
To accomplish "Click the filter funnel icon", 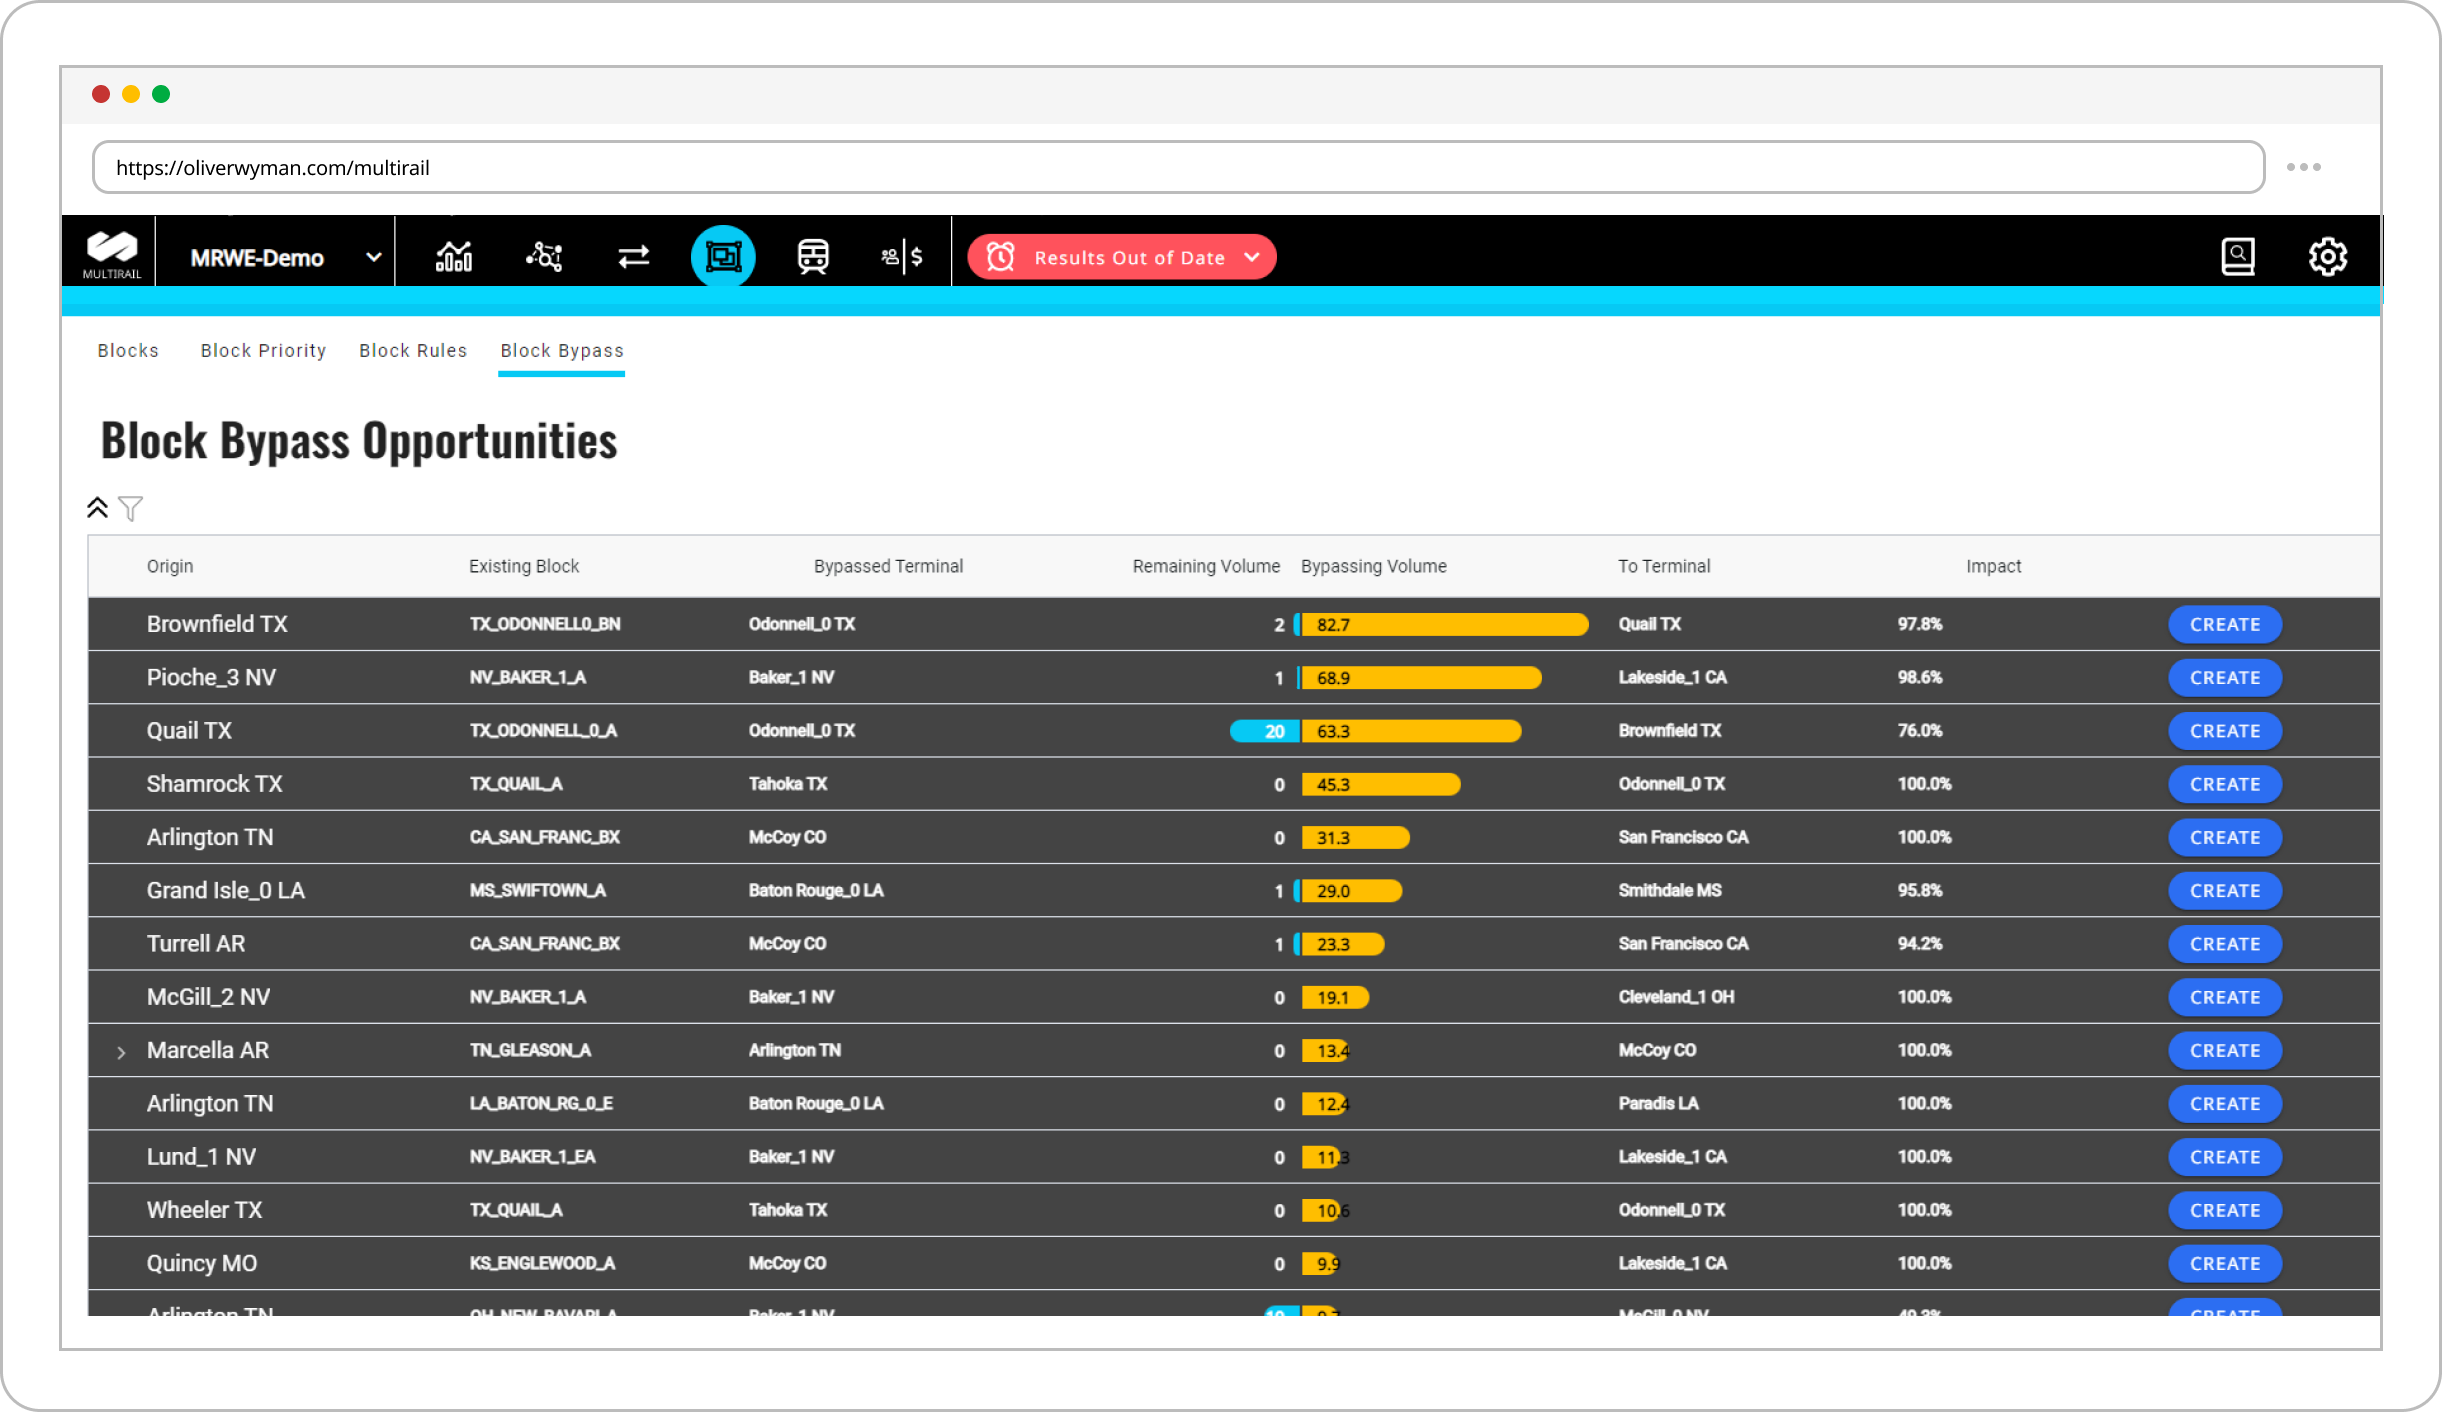I will [x=130, y=508].
